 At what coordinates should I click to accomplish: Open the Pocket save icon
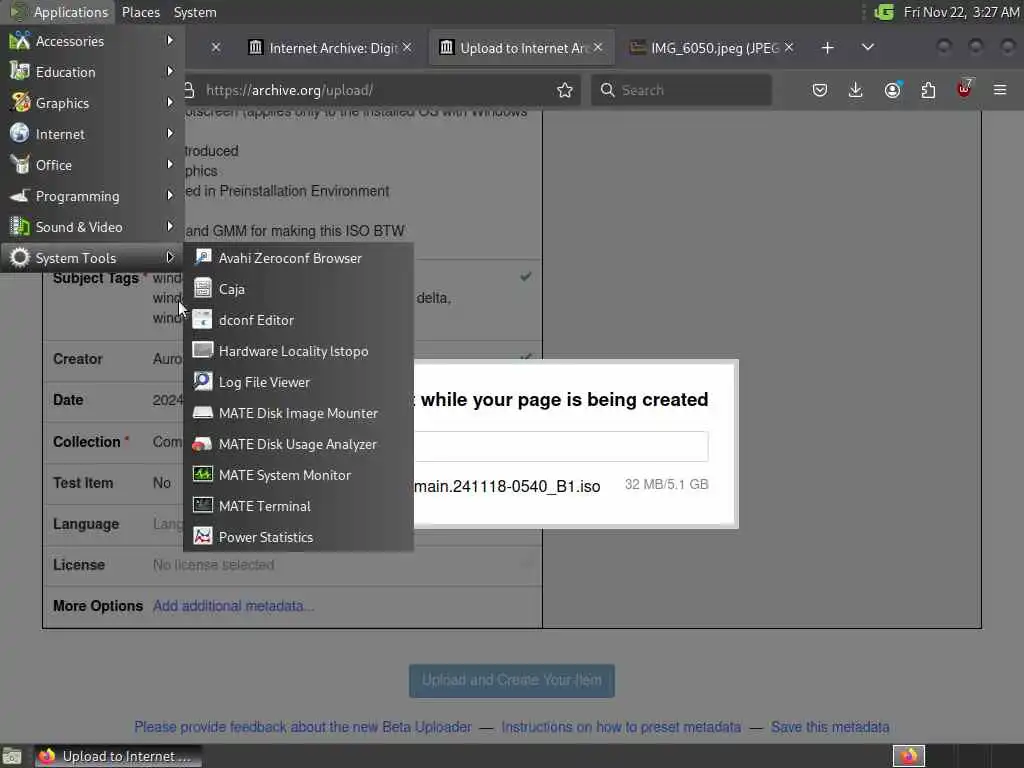click(820, 90)
